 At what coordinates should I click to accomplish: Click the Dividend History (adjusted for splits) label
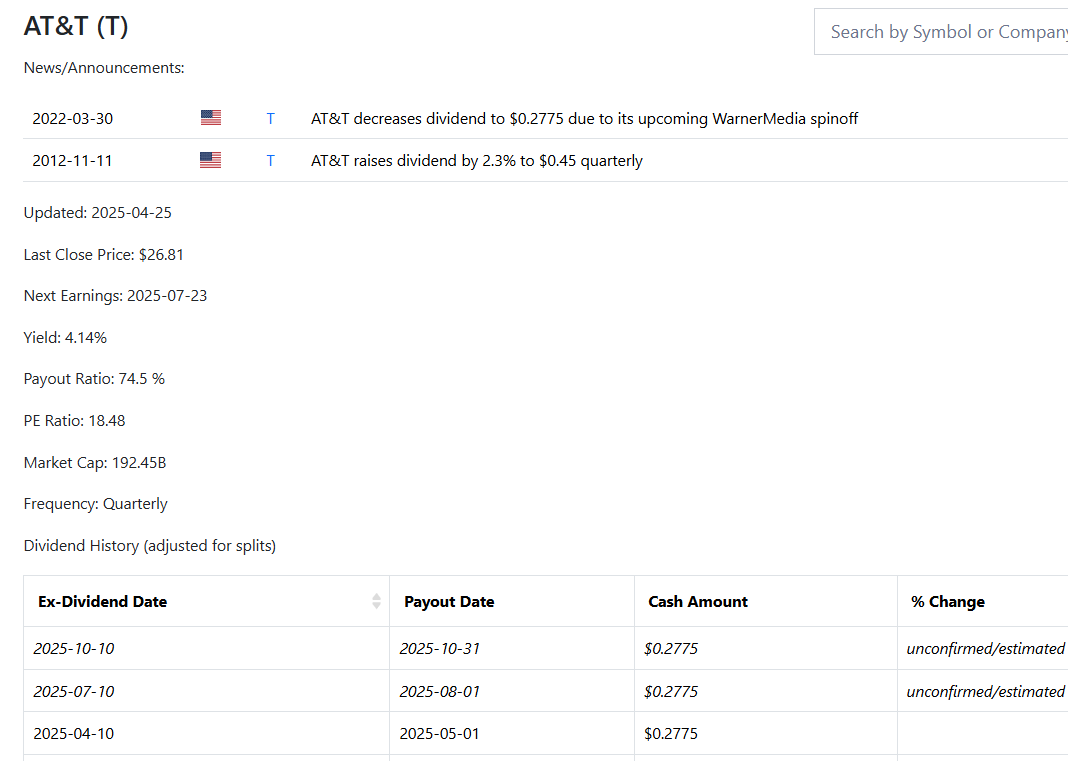point(150,546)
